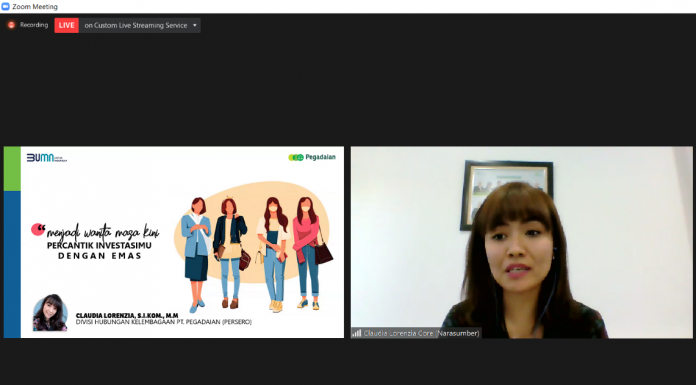This screenshot has height=385, width=696.
Task: Select the speaker's webcam video tile
Action: tap(522, 242)
